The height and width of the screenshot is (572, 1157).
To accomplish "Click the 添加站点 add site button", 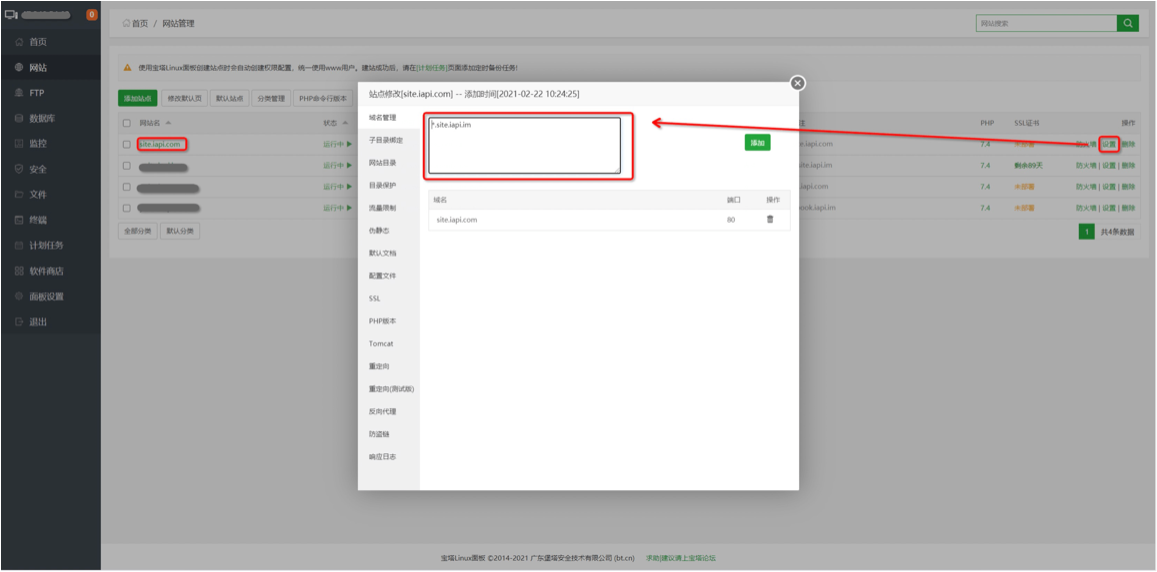I will point(138,98).
